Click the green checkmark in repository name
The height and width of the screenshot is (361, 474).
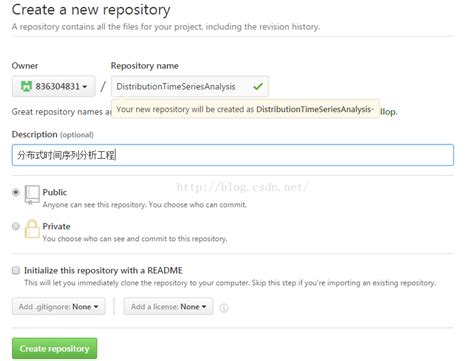click(x=258, y=87)
